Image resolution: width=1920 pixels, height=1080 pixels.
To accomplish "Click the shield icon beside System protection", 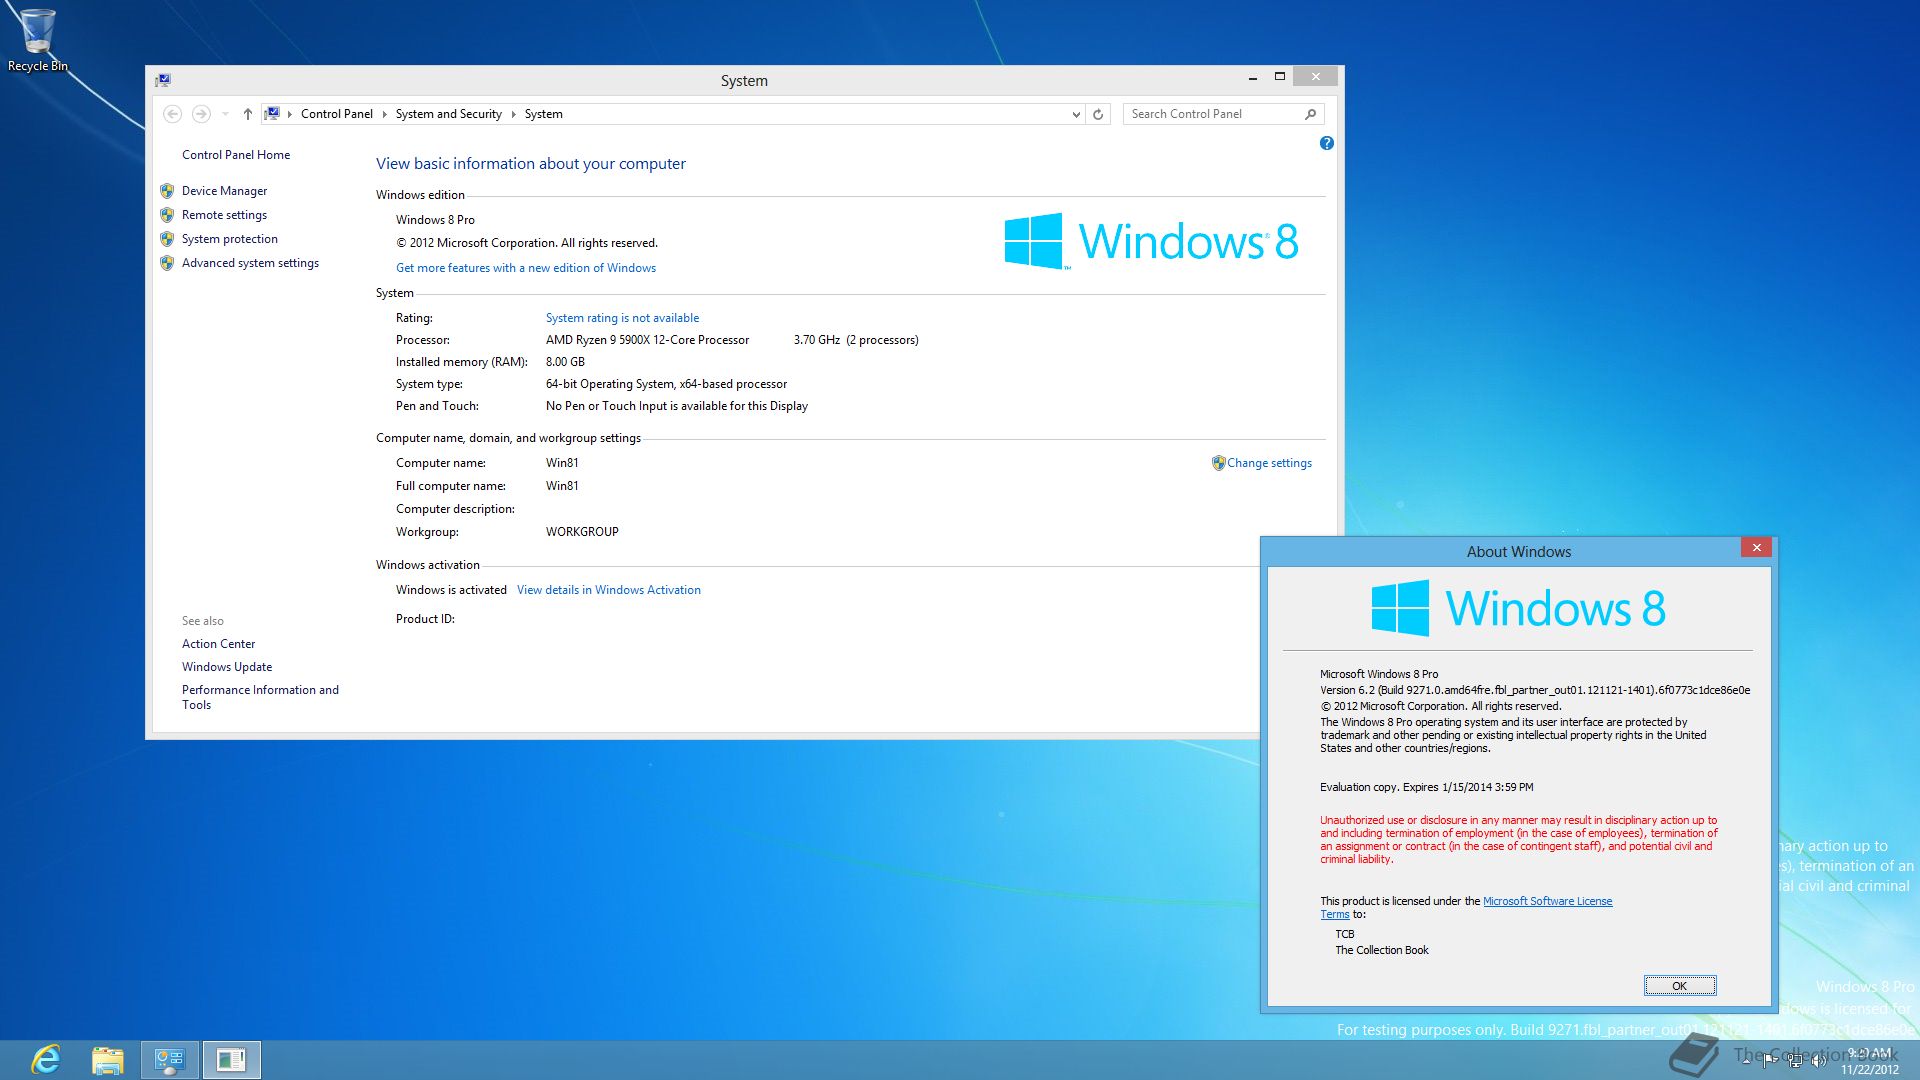I will coord(167,239).
